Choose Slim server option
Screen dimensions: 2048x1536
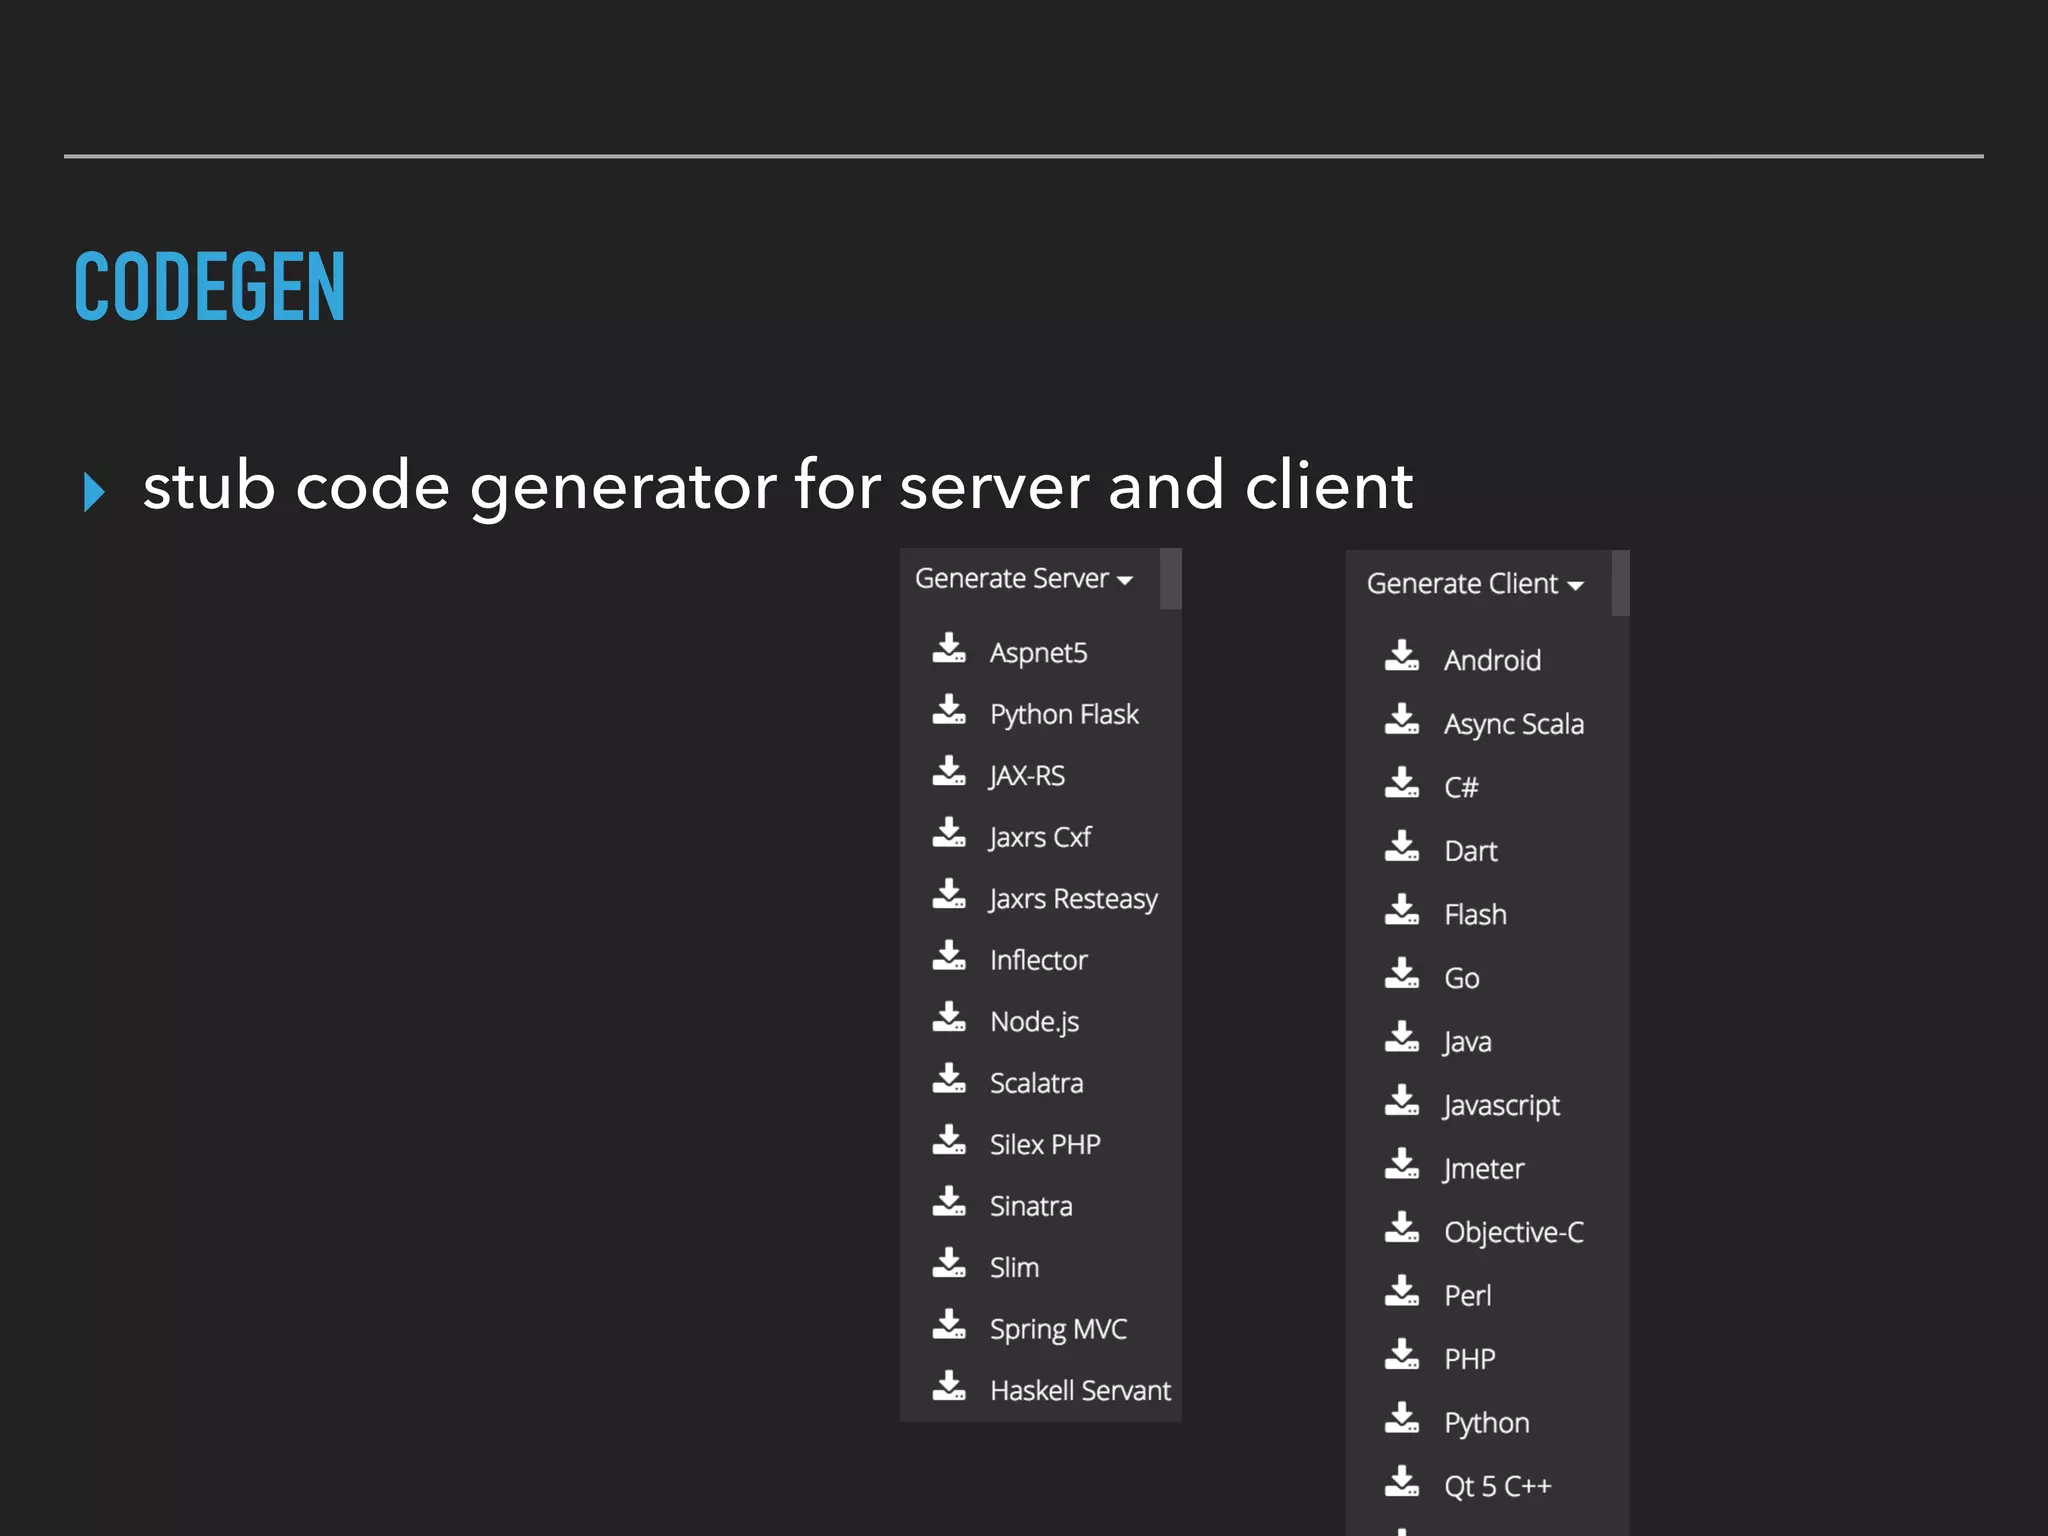1014,1268
